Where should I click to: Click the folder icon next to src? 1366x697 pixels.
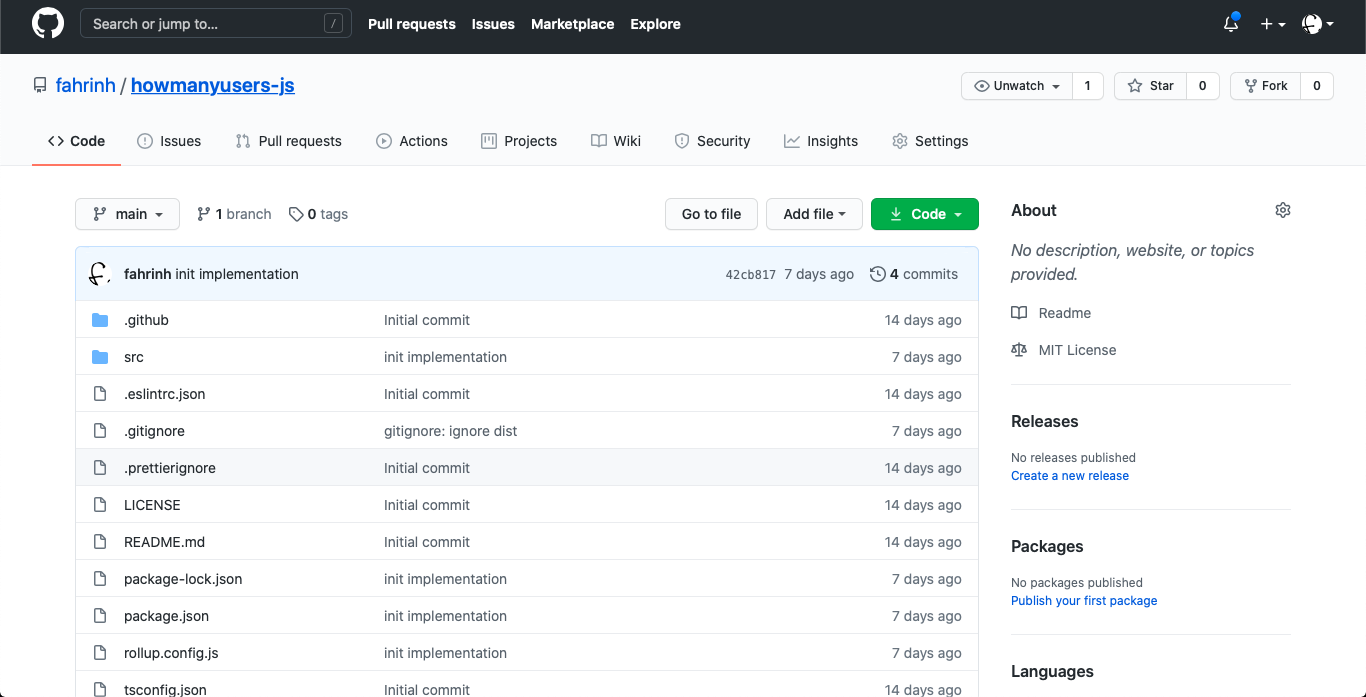(100, 357)
